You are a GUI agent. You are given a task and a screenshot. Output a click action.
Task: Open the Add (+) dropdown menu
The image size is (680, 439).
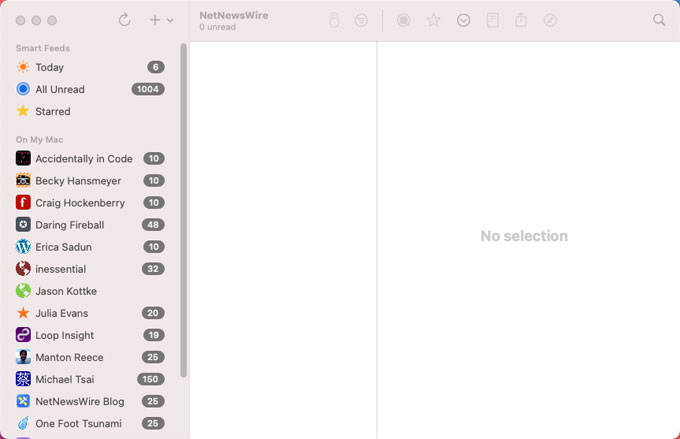click(x=160, y=20)
